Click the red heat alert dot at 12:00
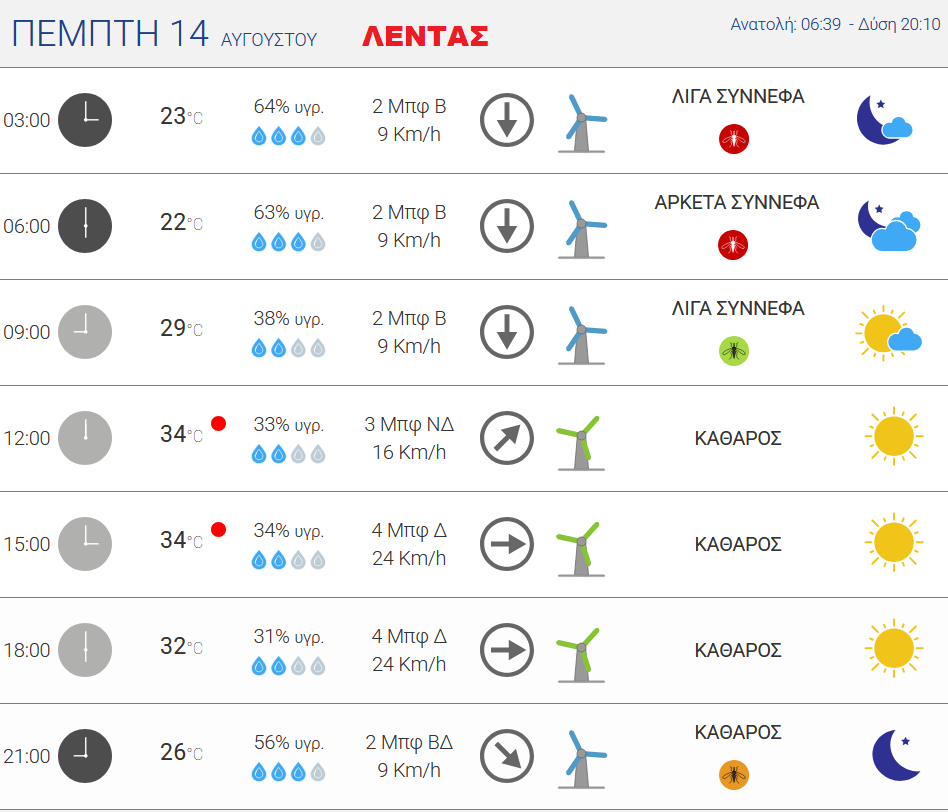Viewport: 948px width, 812px height. point(218,423)
